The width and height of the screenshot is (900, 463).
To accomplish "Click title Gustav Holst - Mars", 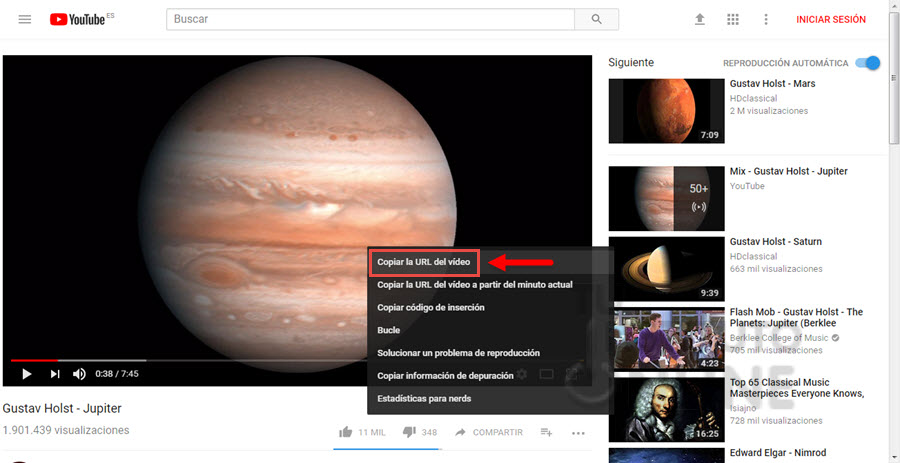I will (772, 84).
